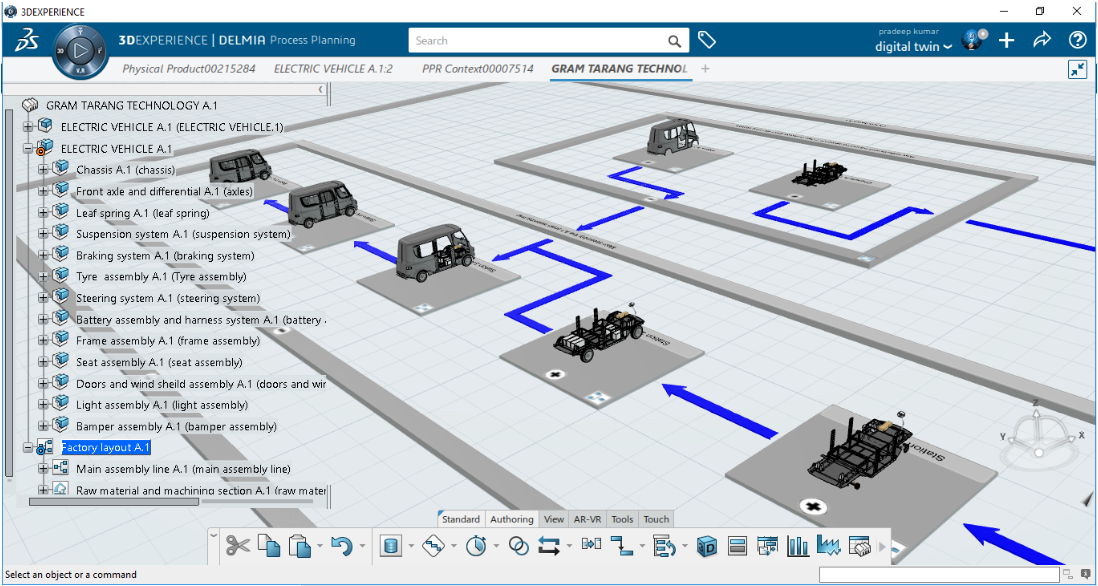
Task: Collapse the Factory layout A.1 node
Action: [x=28, y=447]
